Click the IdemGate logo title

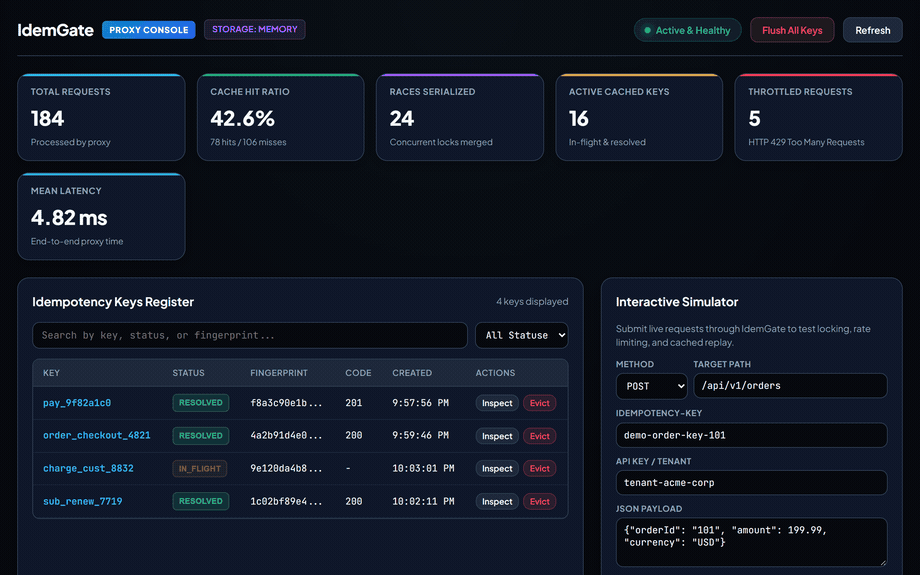click(x=55, y=30)
